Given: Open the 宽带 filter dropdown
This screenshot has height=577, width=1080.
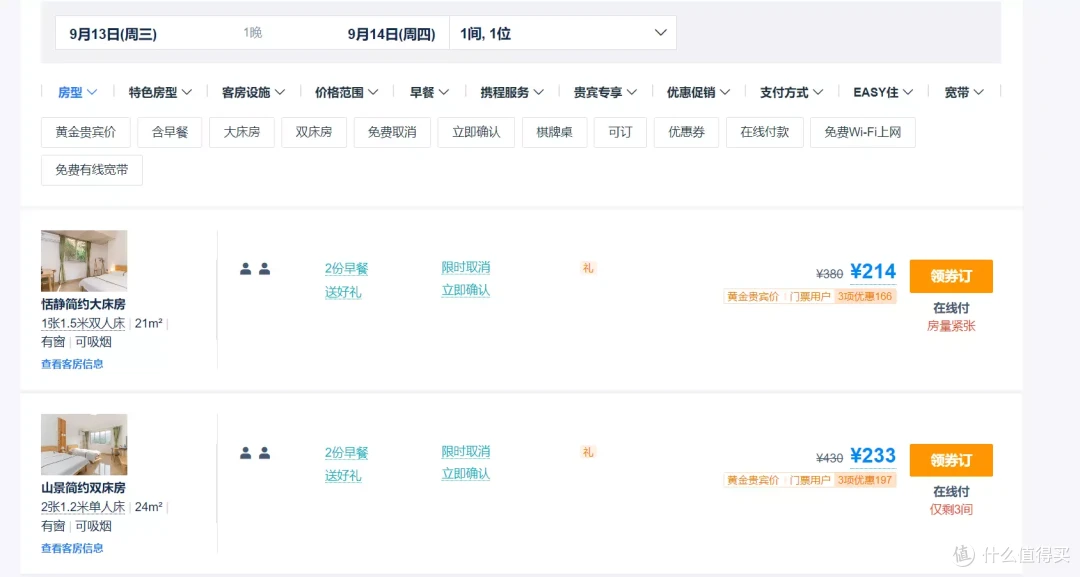Looking at the screenshot, I should 964,92.
